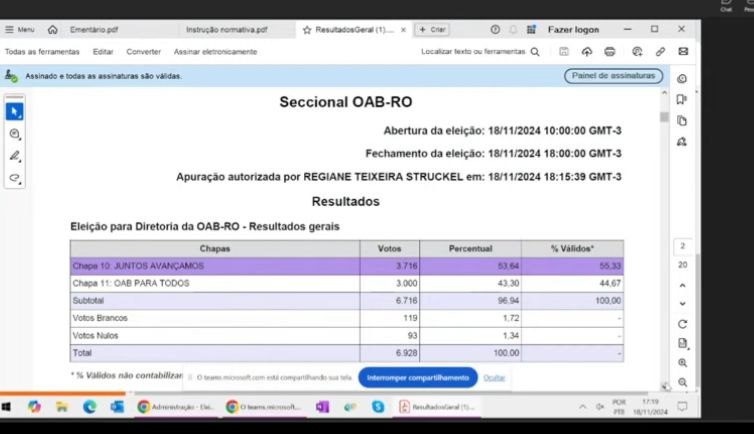This screenshot has height=434, width=754.
Task: Select the zoom marquee tool
Action: (14, 134)
